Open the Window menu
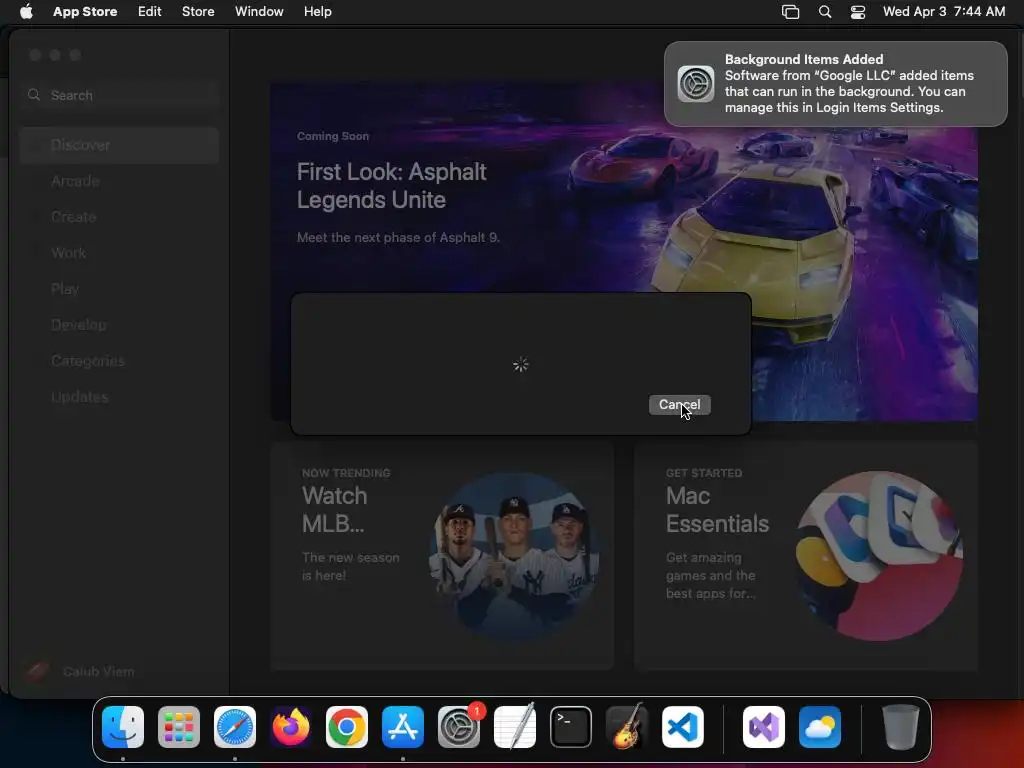Image resolution: width=1024 pixels, height=768 pixels. click(x=259, y=11)
